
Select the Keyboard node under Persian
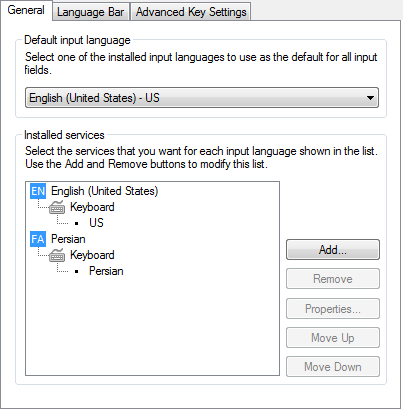pos(92,255)
